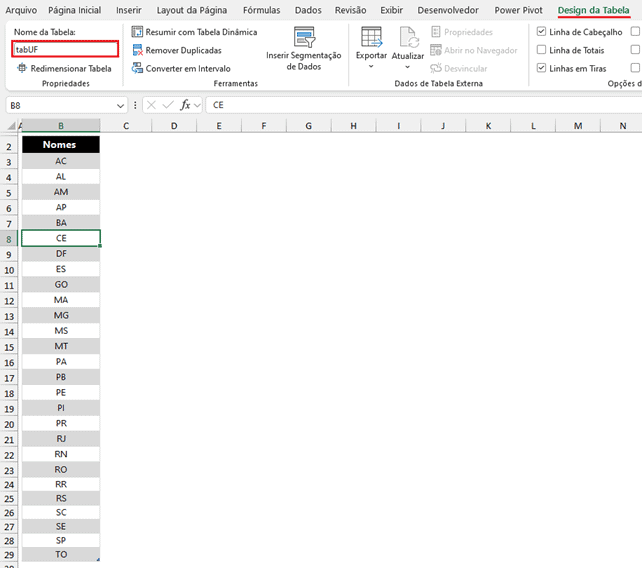Screen dimensions: 642x568
Task: Click the Nome da Tabela field tabUF
Action: [x=65, y=49]
